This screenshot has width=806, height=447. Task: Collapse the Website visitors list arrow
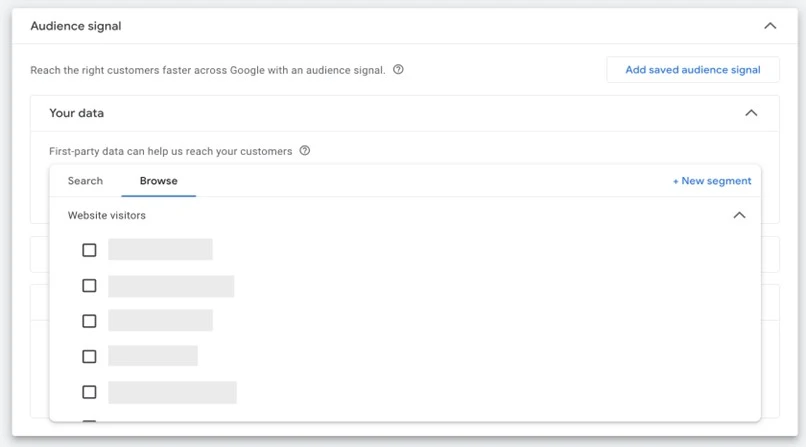tap(739, 215)
